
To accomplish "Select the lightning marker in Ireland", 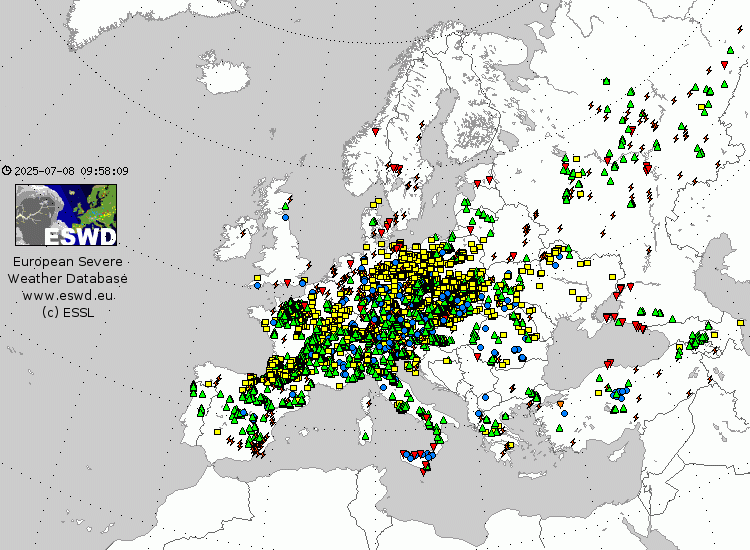I will pos(243,233).
